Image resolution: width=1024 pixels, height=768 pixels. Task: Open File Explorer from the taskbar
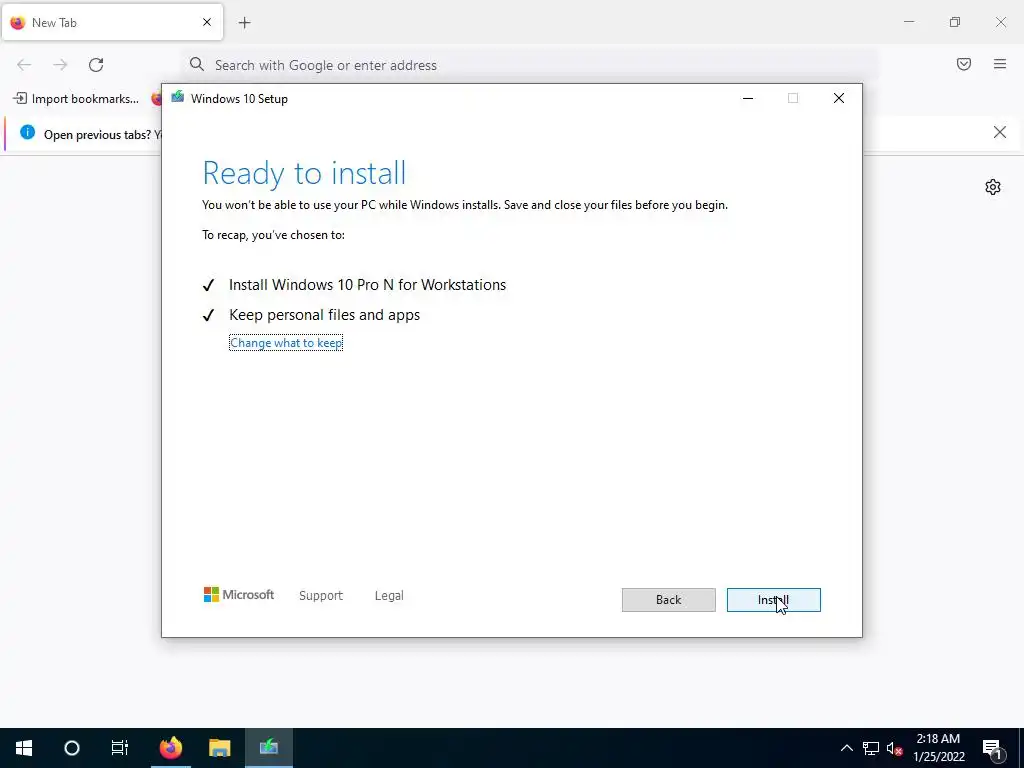(x=220, y=748)
